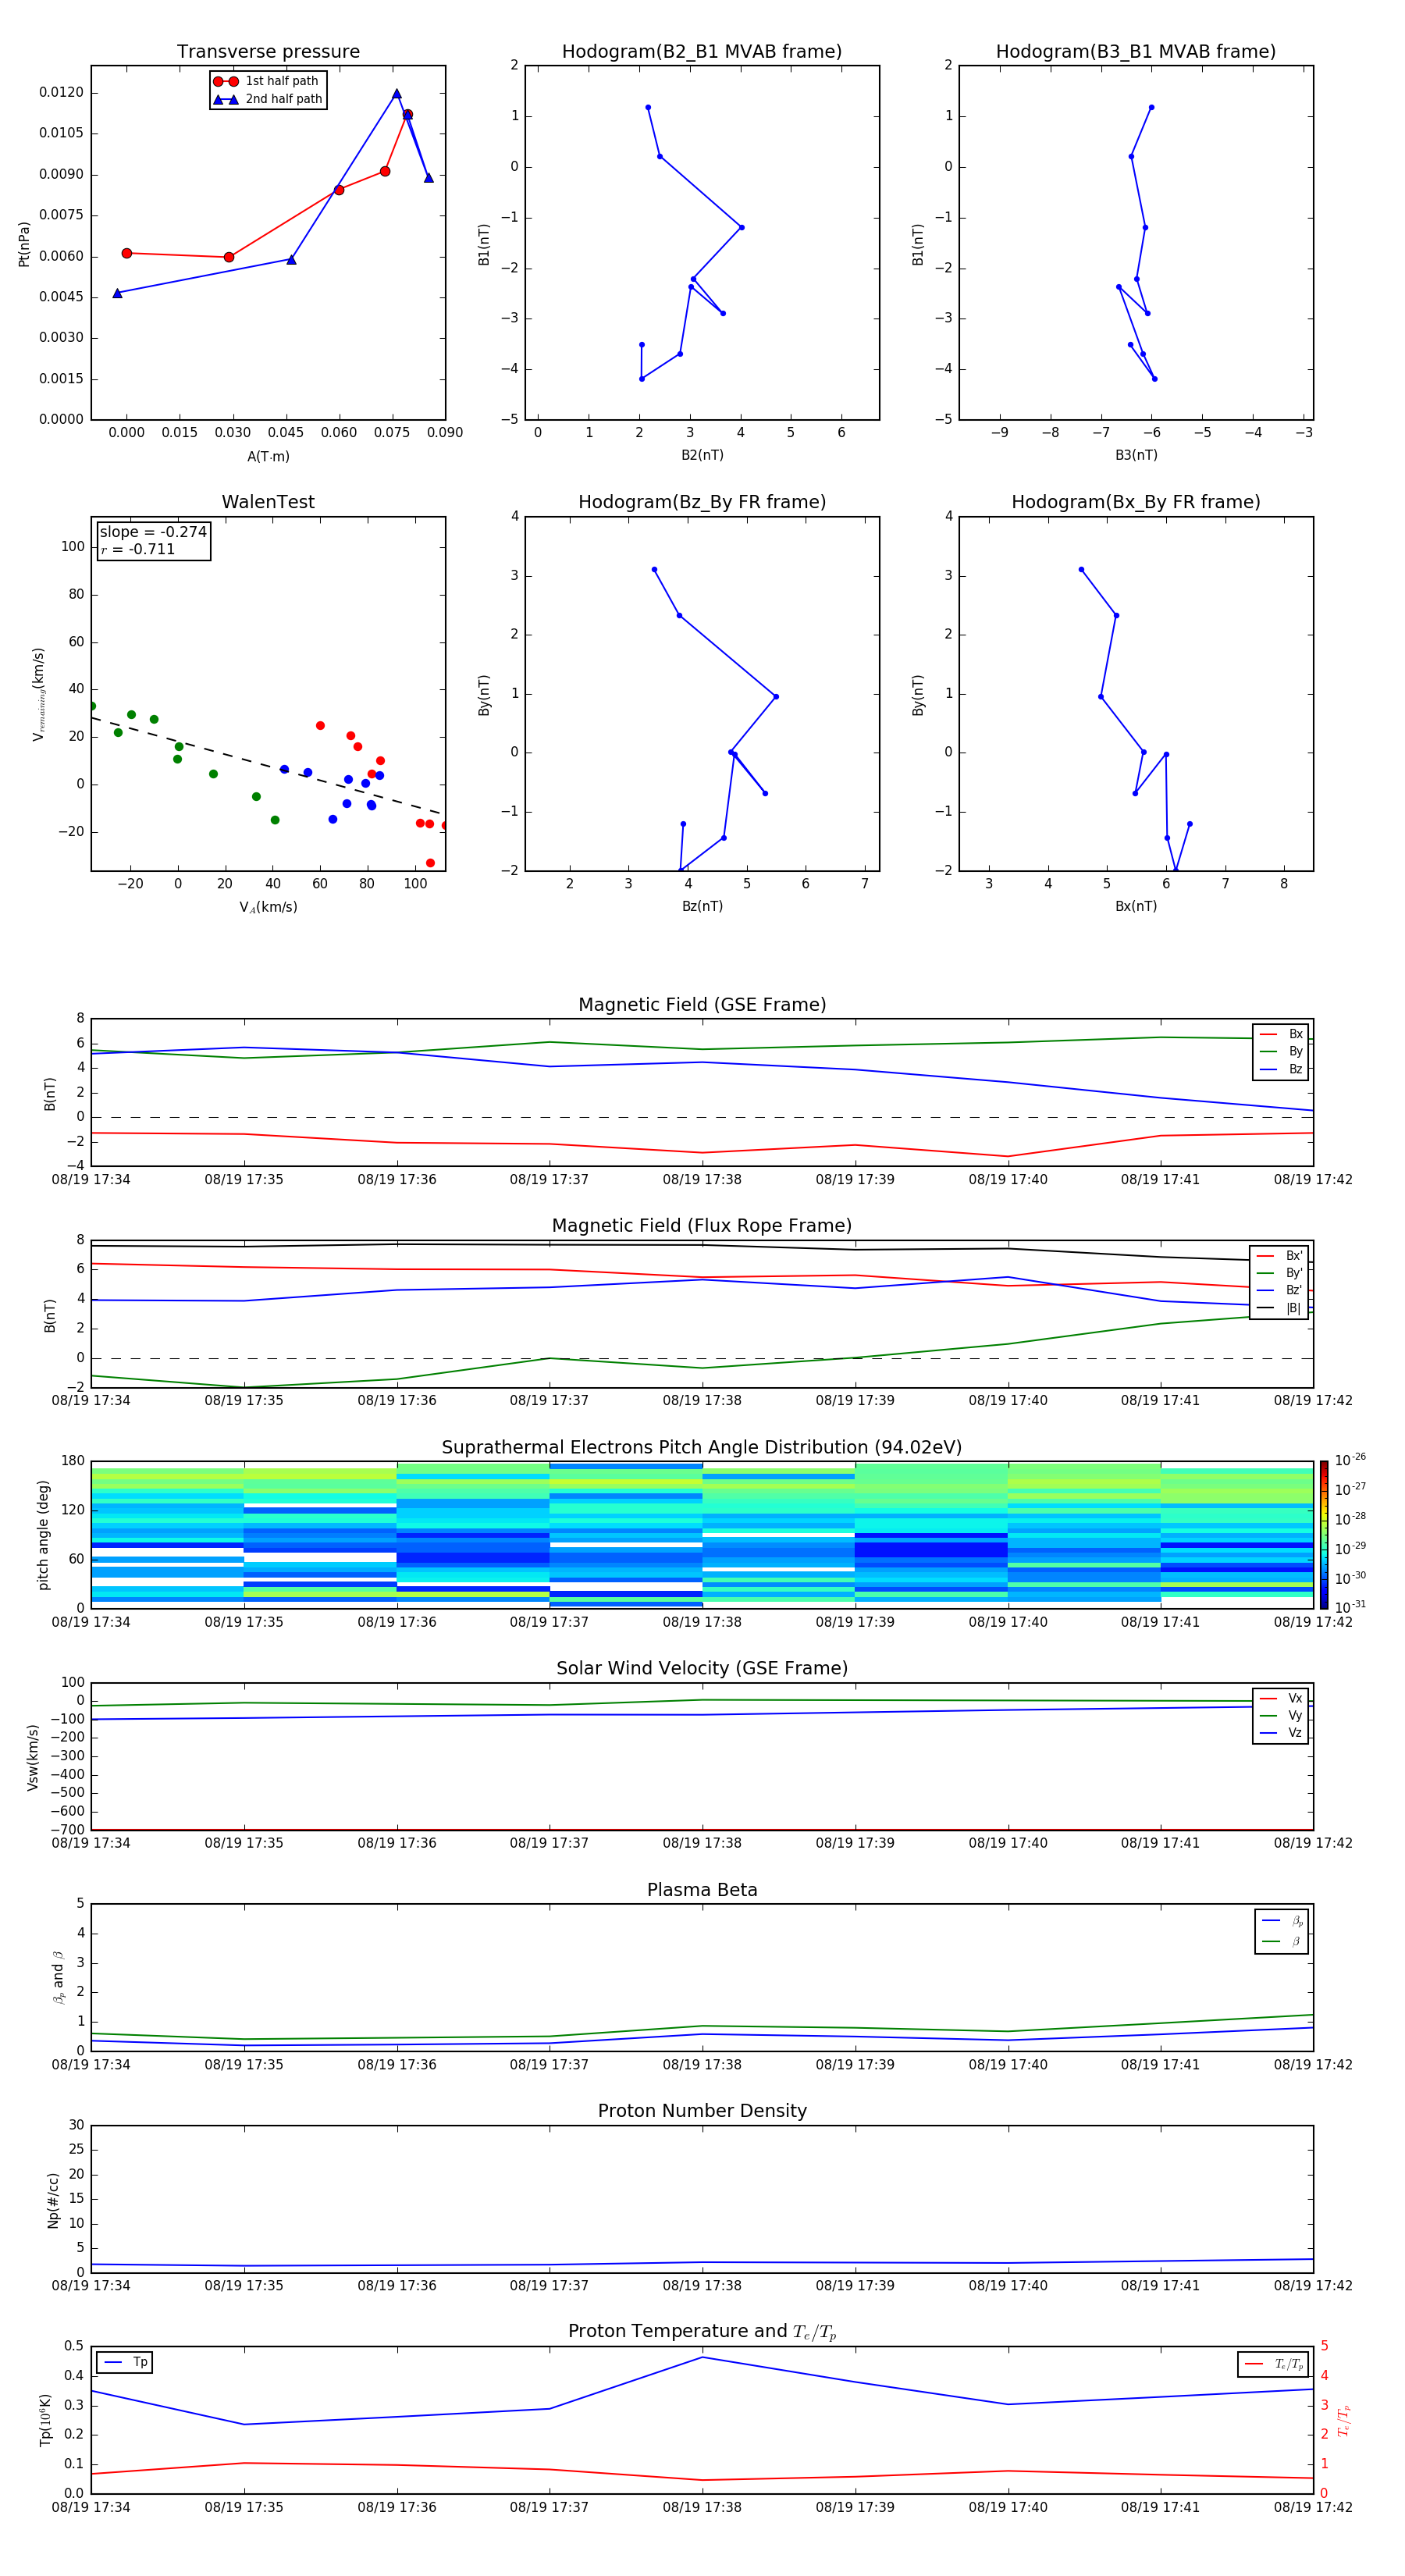Click the "pitch angle (deg)" y-axis label

point(43,1535)
